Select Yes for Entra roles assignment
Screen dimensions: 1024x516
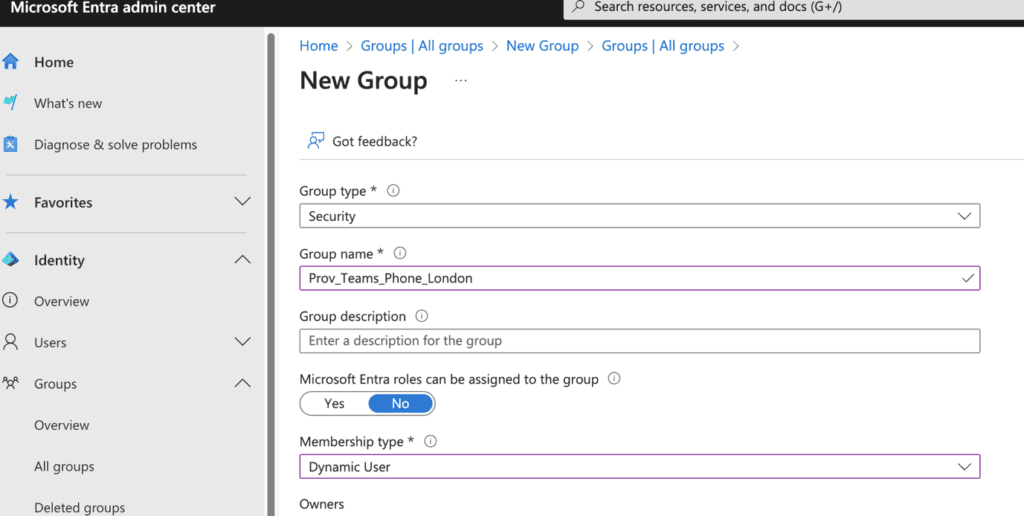tap(334, 404)
